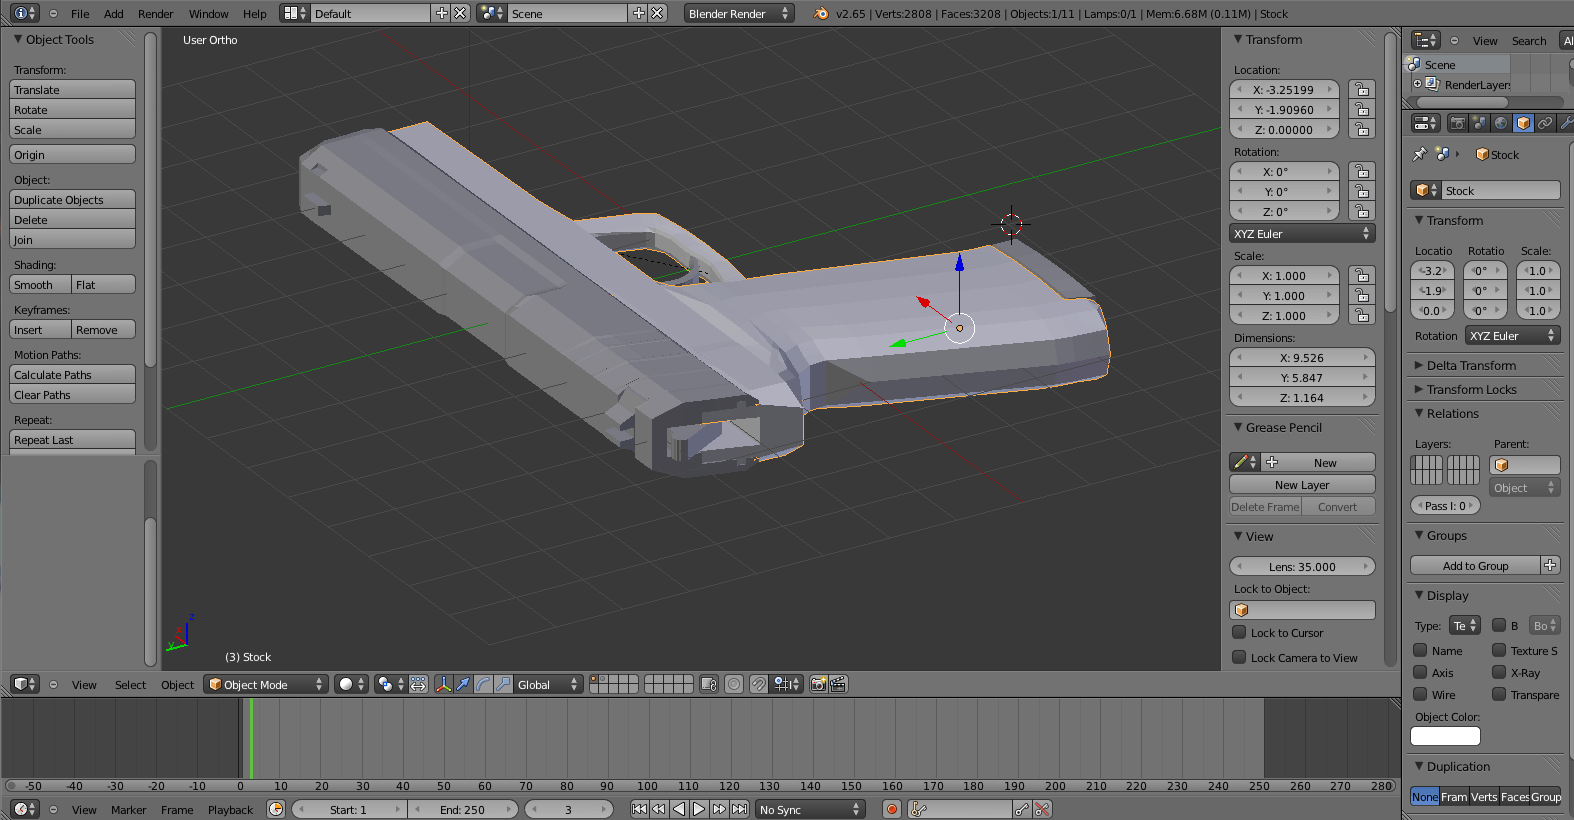Toggle snap magnet icon in 3D header
The height and width of the screenshot is (820, 1574).
click(x=759, y=684)
